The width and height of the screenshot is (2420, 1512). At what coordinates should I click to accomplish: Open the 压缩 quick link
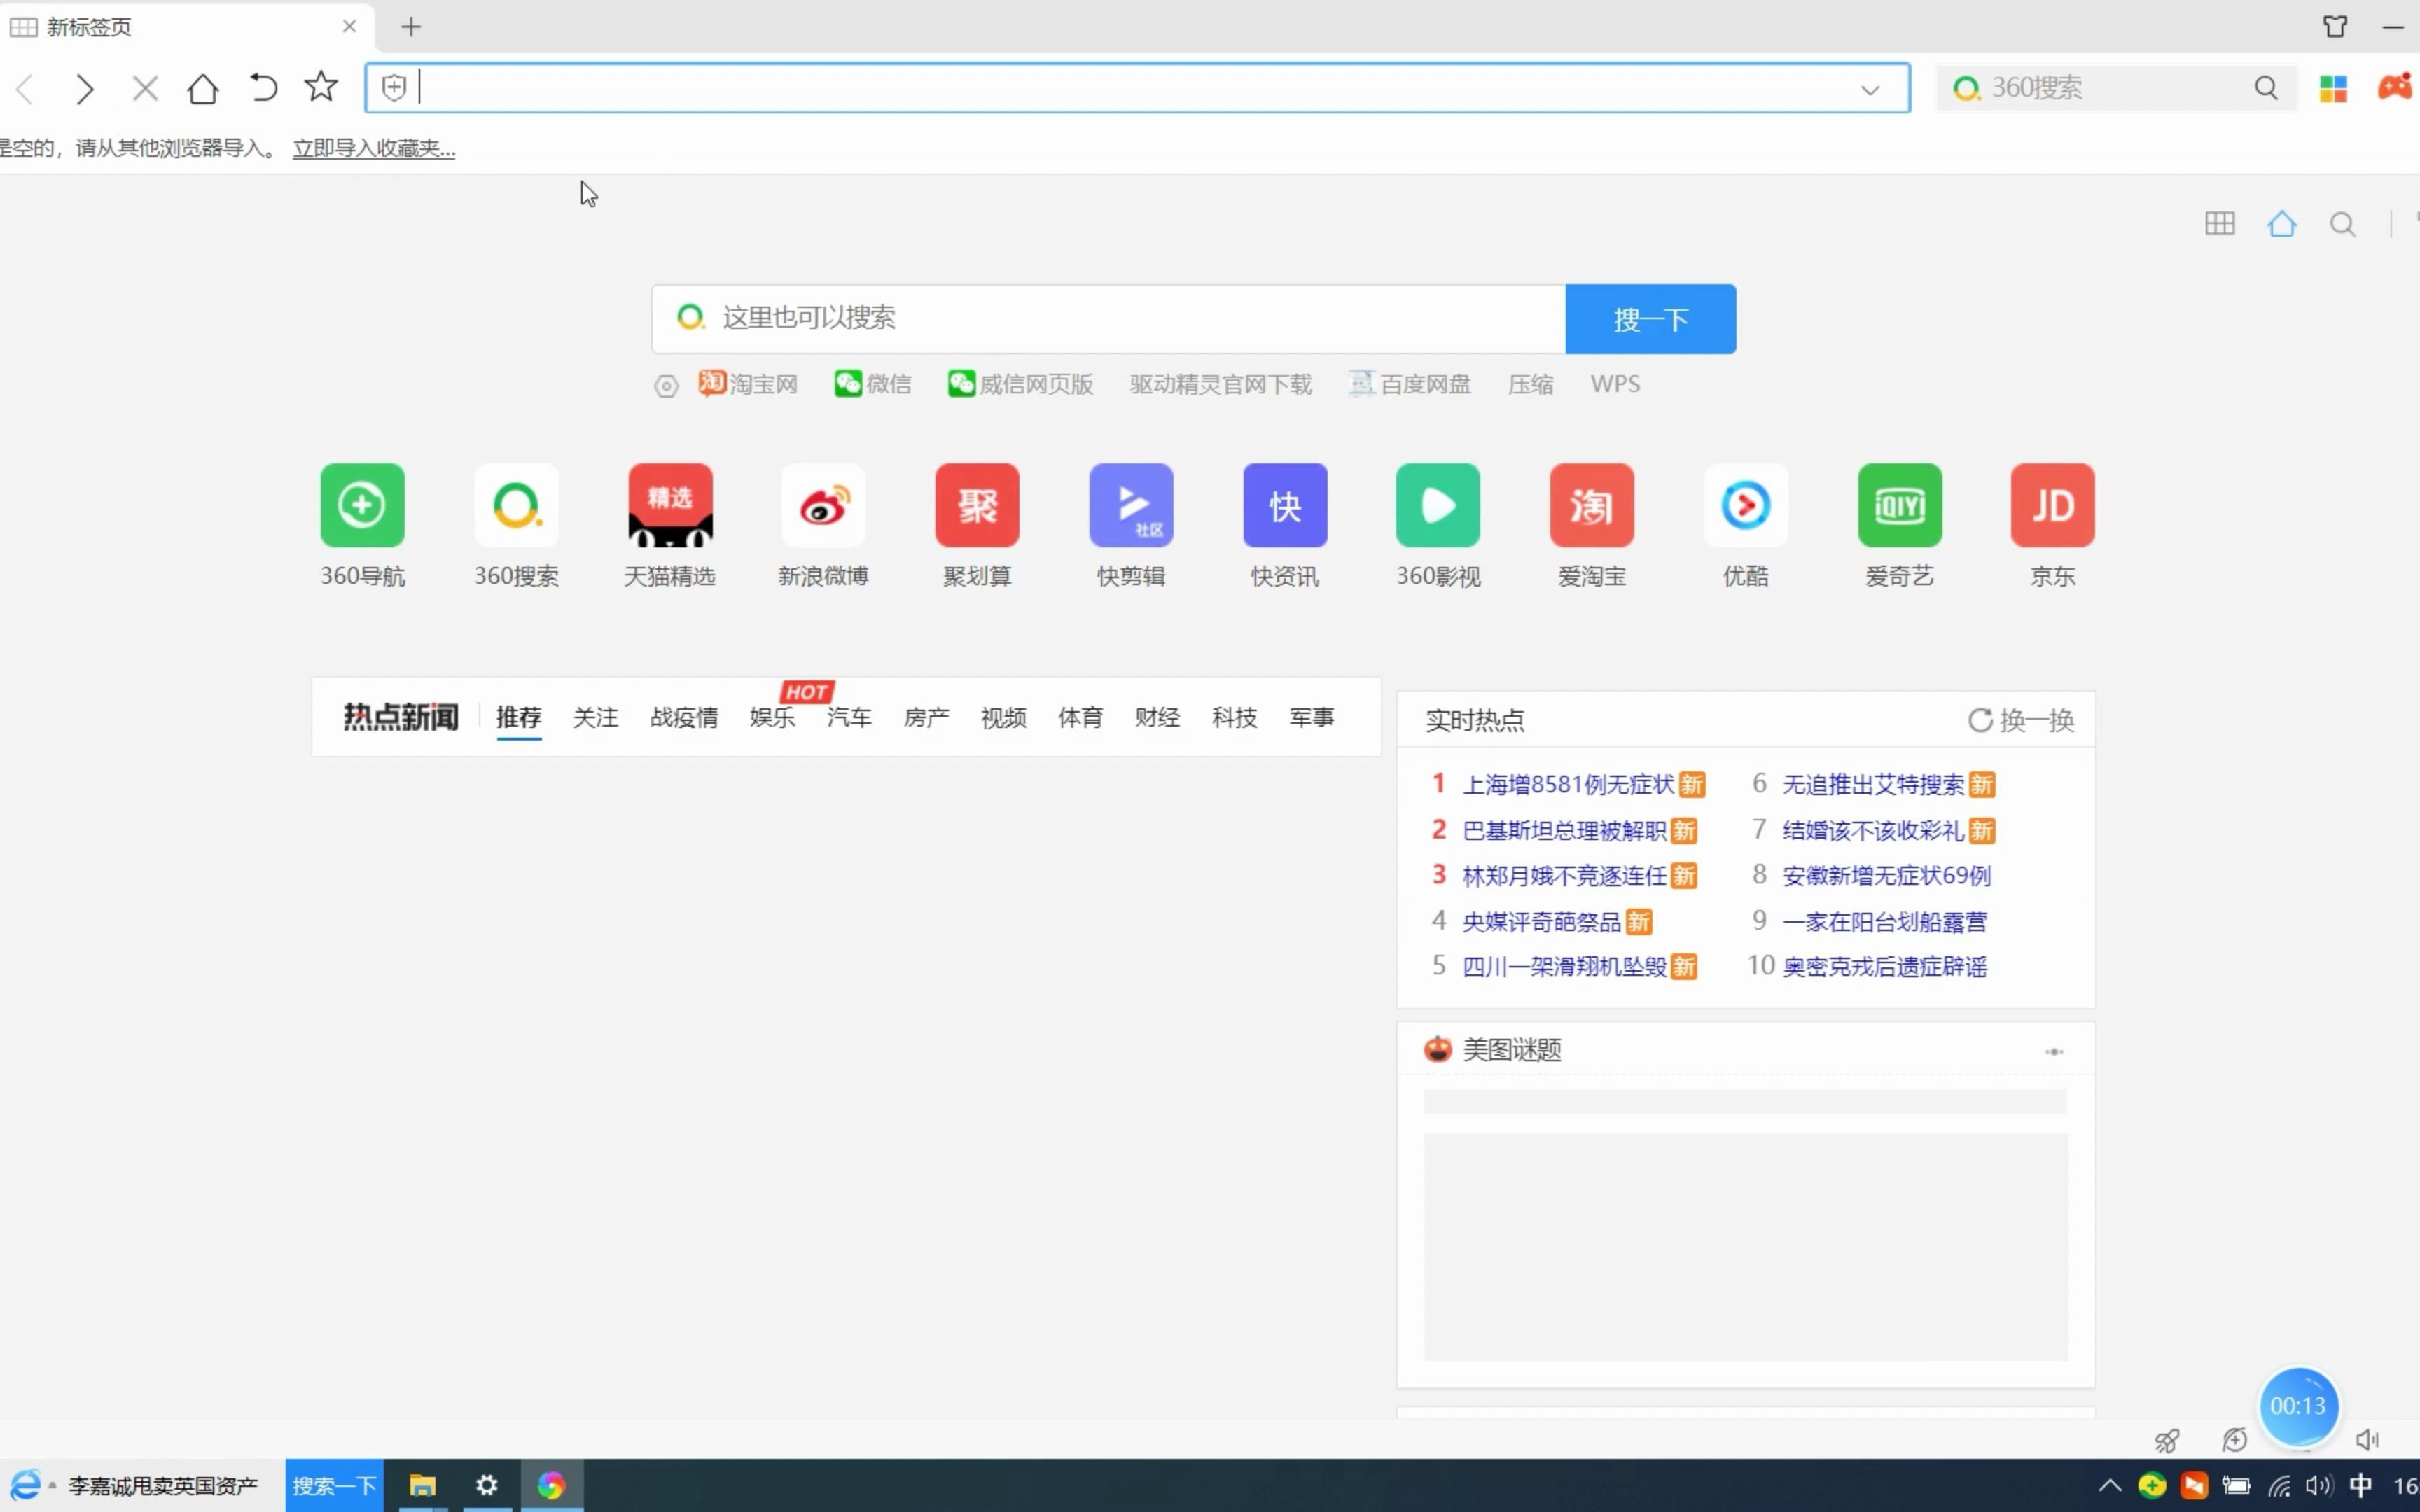[x=1530, y=384]
